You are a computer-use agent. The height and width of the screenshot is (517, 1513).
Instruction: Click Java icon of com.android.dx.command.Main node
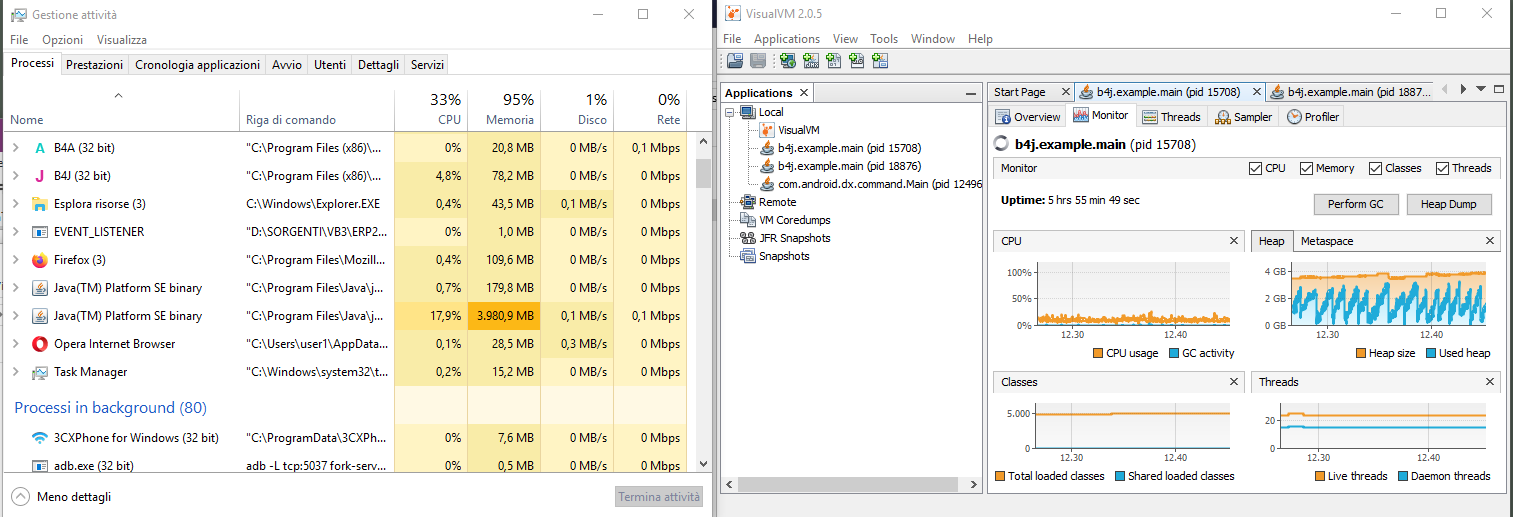click(x=768, y=184)
